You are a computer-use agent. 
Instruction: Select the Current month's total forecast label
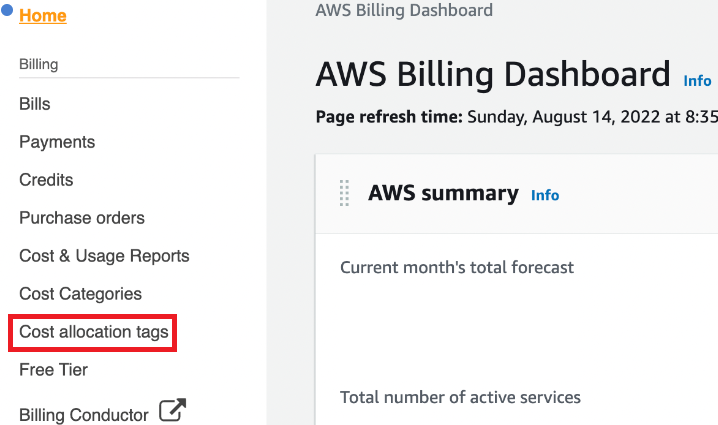457,267
